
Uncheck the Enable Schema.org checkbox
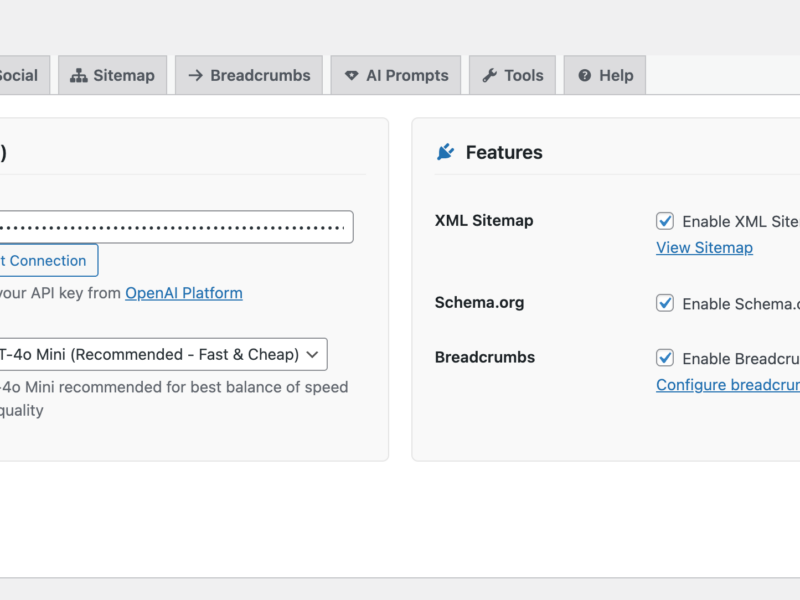(x=665, y=303)
